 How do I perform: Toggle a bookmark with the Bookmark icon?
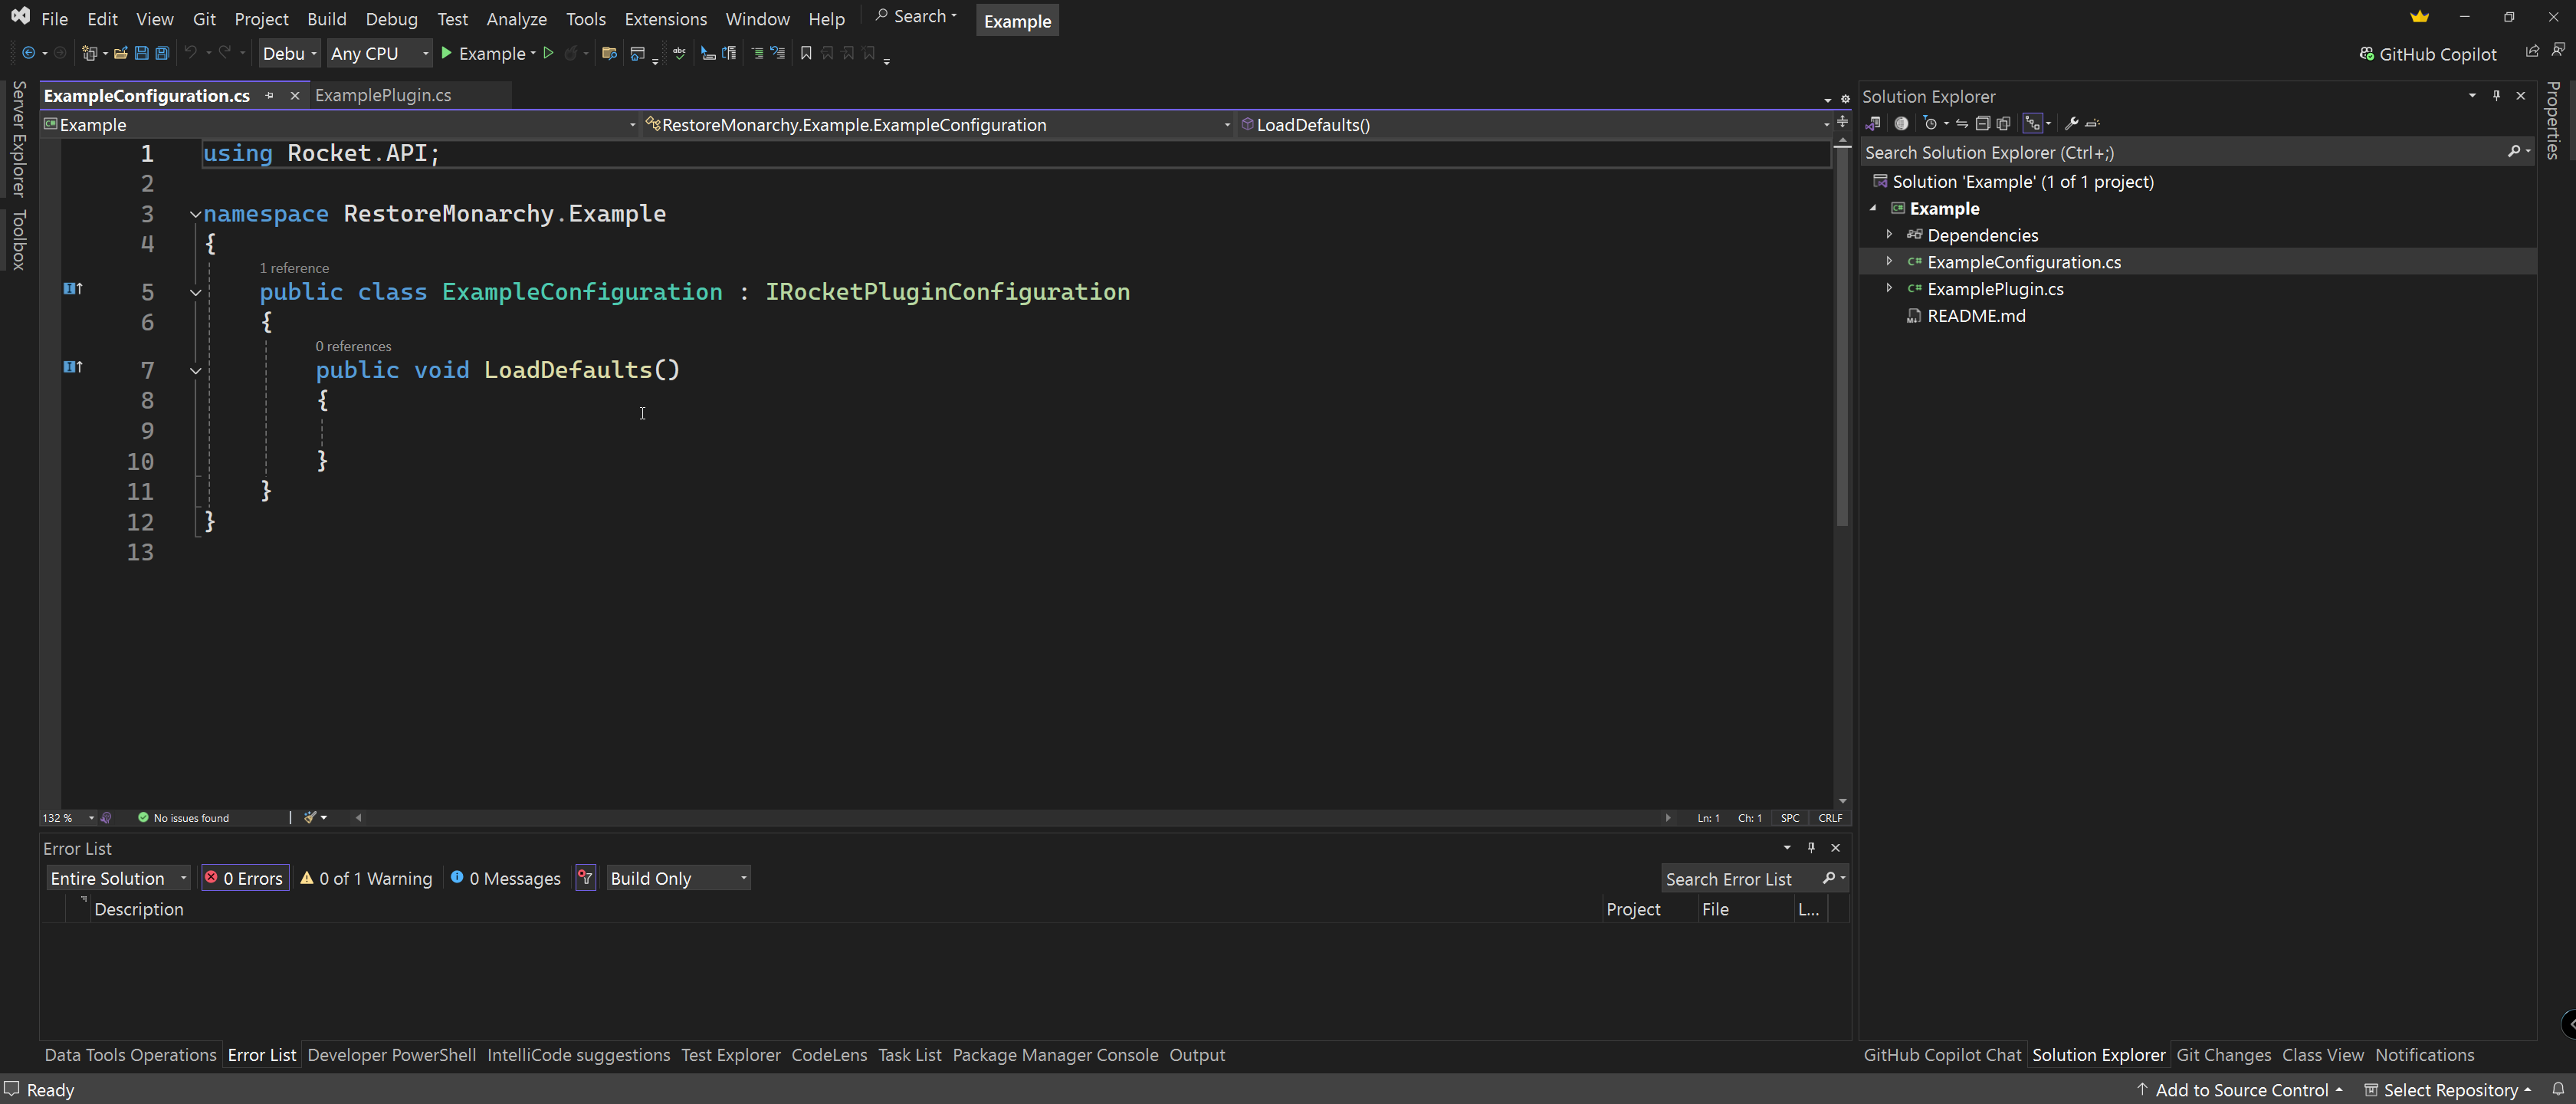tap(806, 53)
